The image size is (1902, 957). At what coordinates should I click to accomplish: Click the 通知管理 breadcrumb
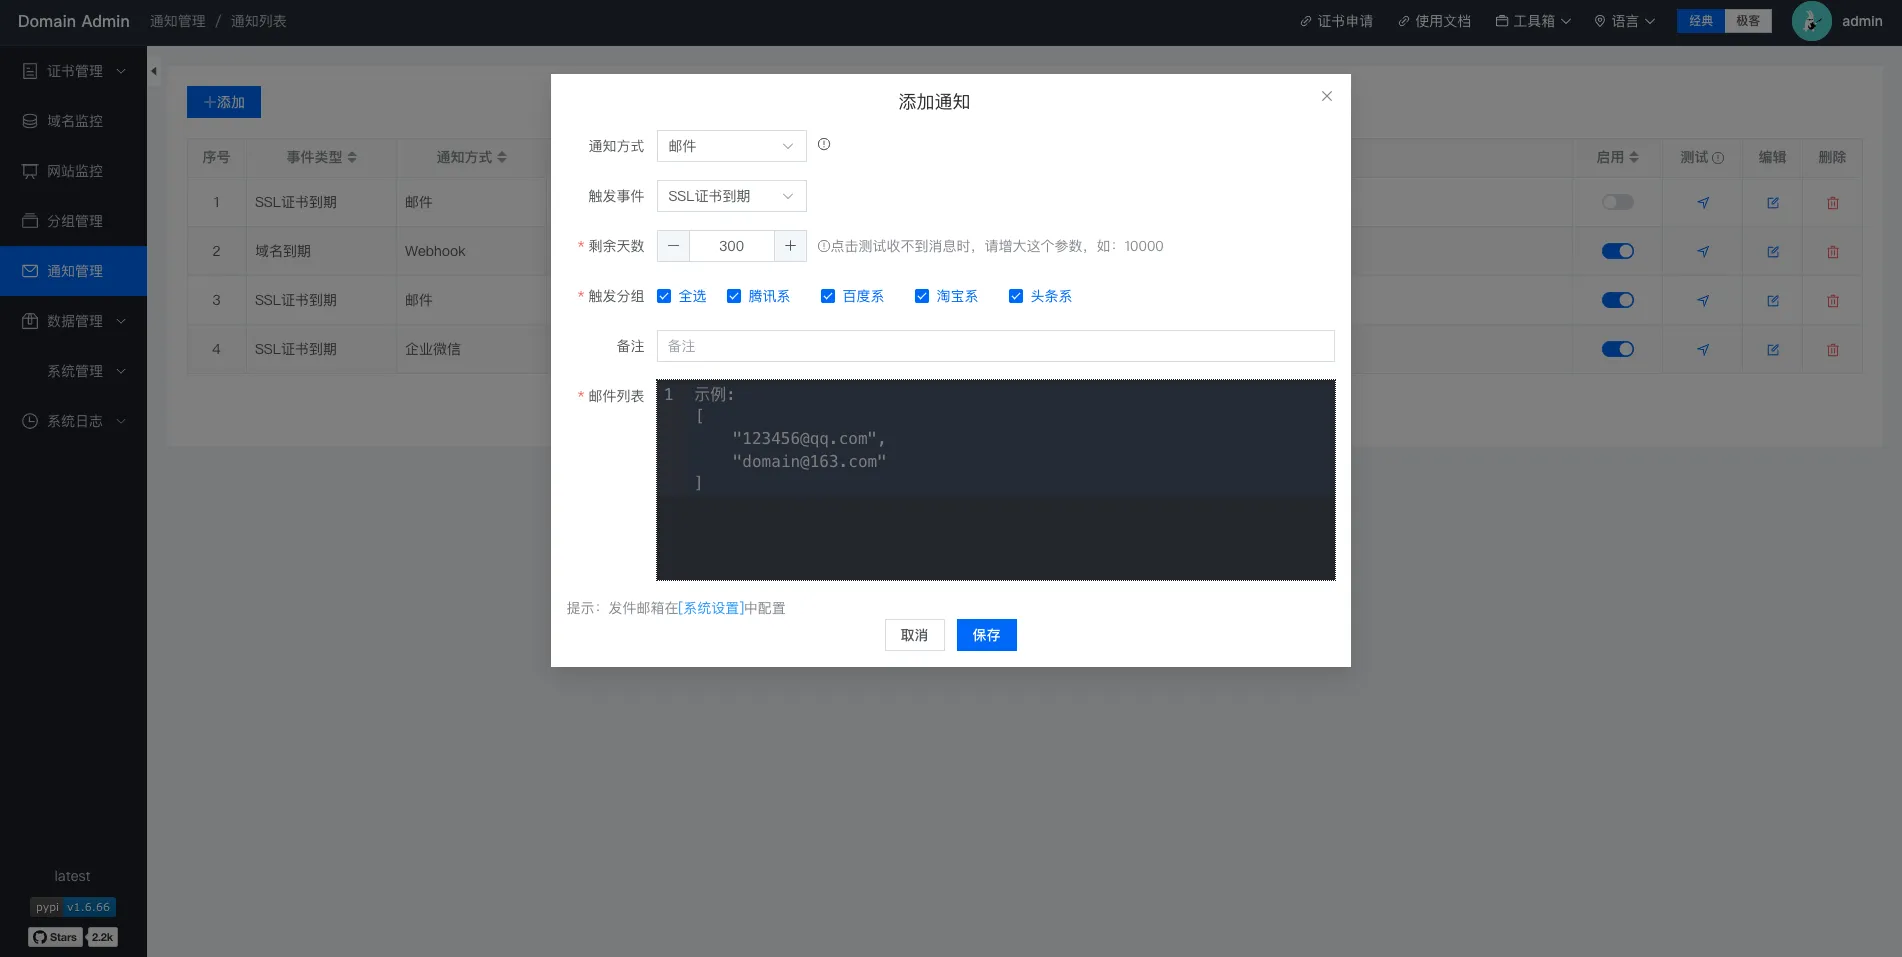(x=178, y=21)
